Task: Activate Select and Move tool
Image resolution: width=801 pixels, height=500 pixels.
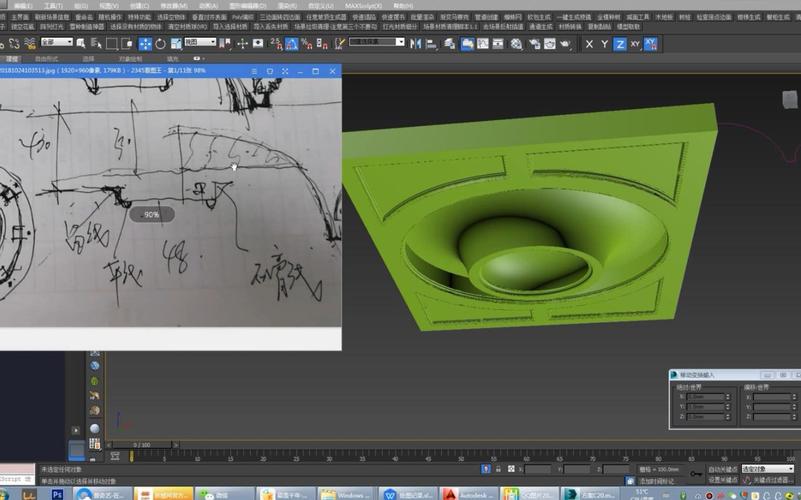Action: click(145, 44)
